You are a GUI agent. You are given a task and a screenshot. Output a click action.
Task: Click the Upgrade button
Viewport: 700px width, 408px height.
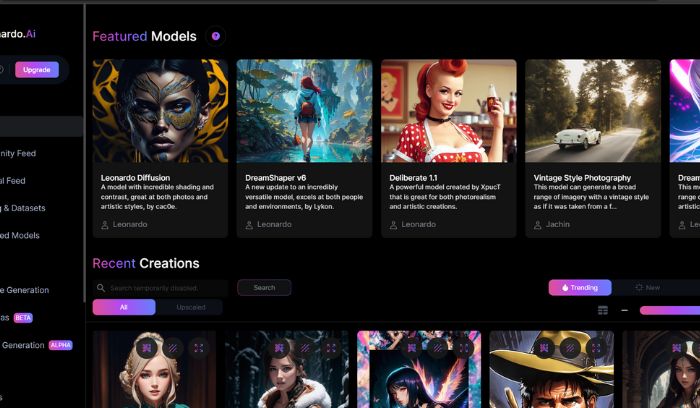(x=37, y=70)
